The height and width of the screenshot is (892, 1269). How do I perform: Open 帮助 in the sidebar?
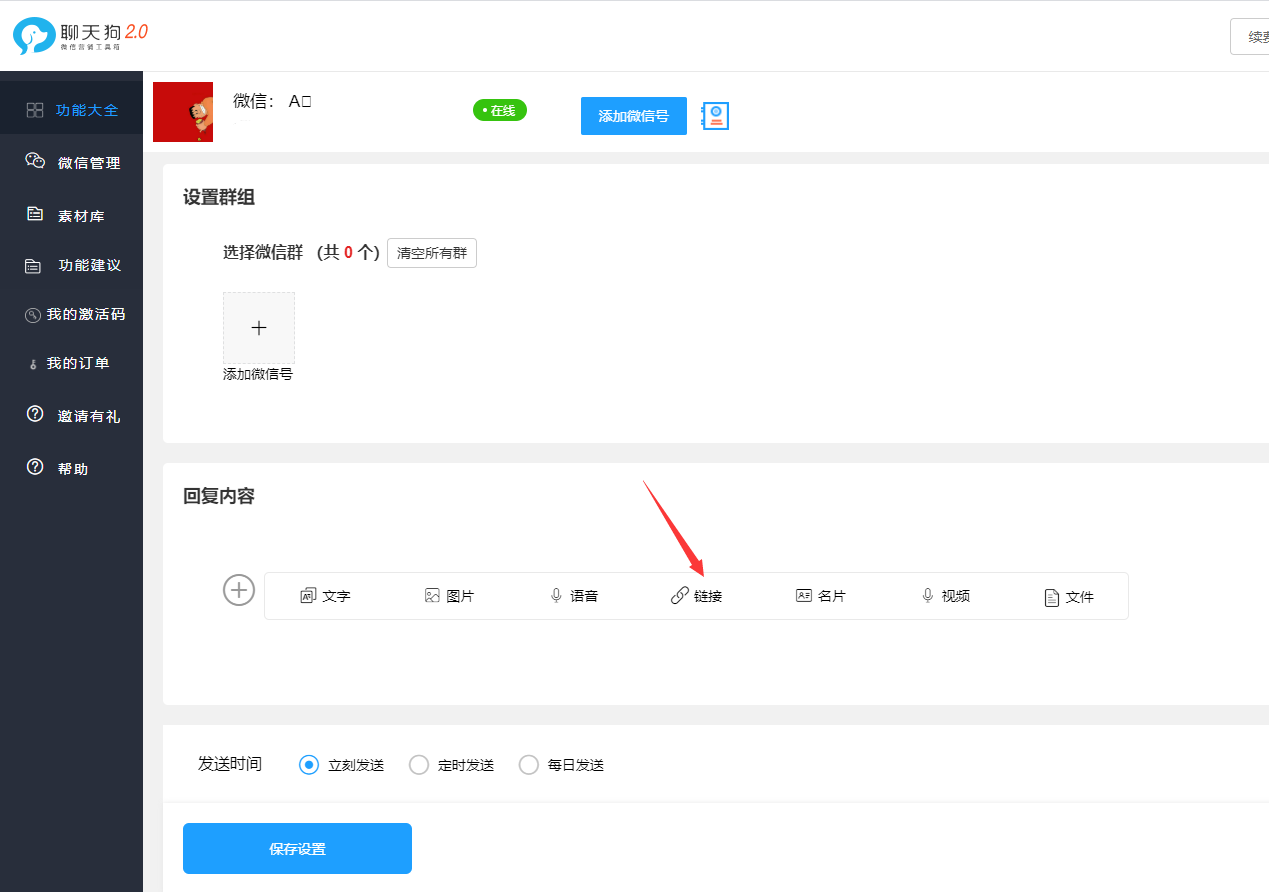coord(71,468)
